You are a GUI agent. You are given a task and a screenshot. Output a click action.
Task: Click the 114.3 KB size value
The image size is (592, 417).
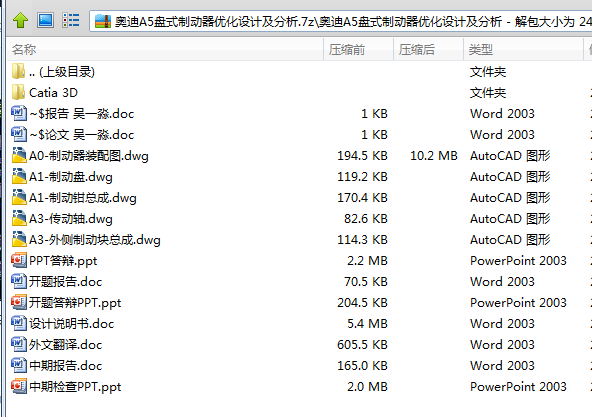coord(362,239)
